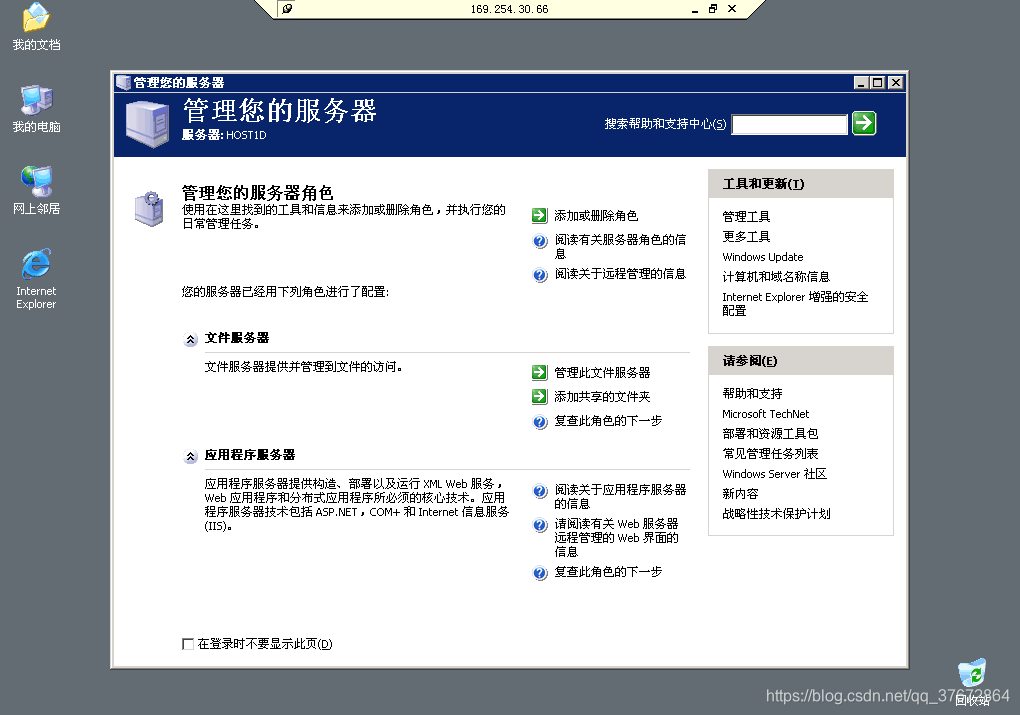The height and width of the screenshot is (715, 1020).
Task: Minimize the 管理您的服务器 window
Action: click(x=861, y=83)
